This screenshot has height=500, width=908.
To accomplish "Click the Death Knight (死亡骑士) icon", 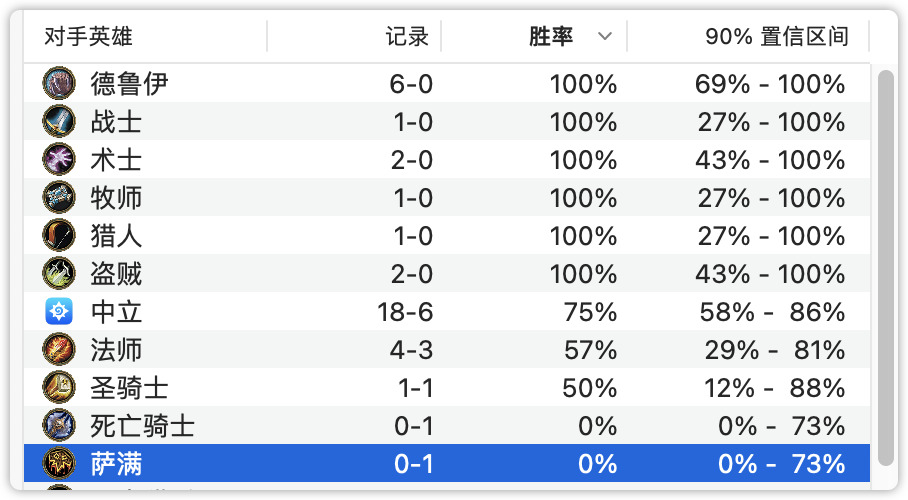I will click(59, 425).
